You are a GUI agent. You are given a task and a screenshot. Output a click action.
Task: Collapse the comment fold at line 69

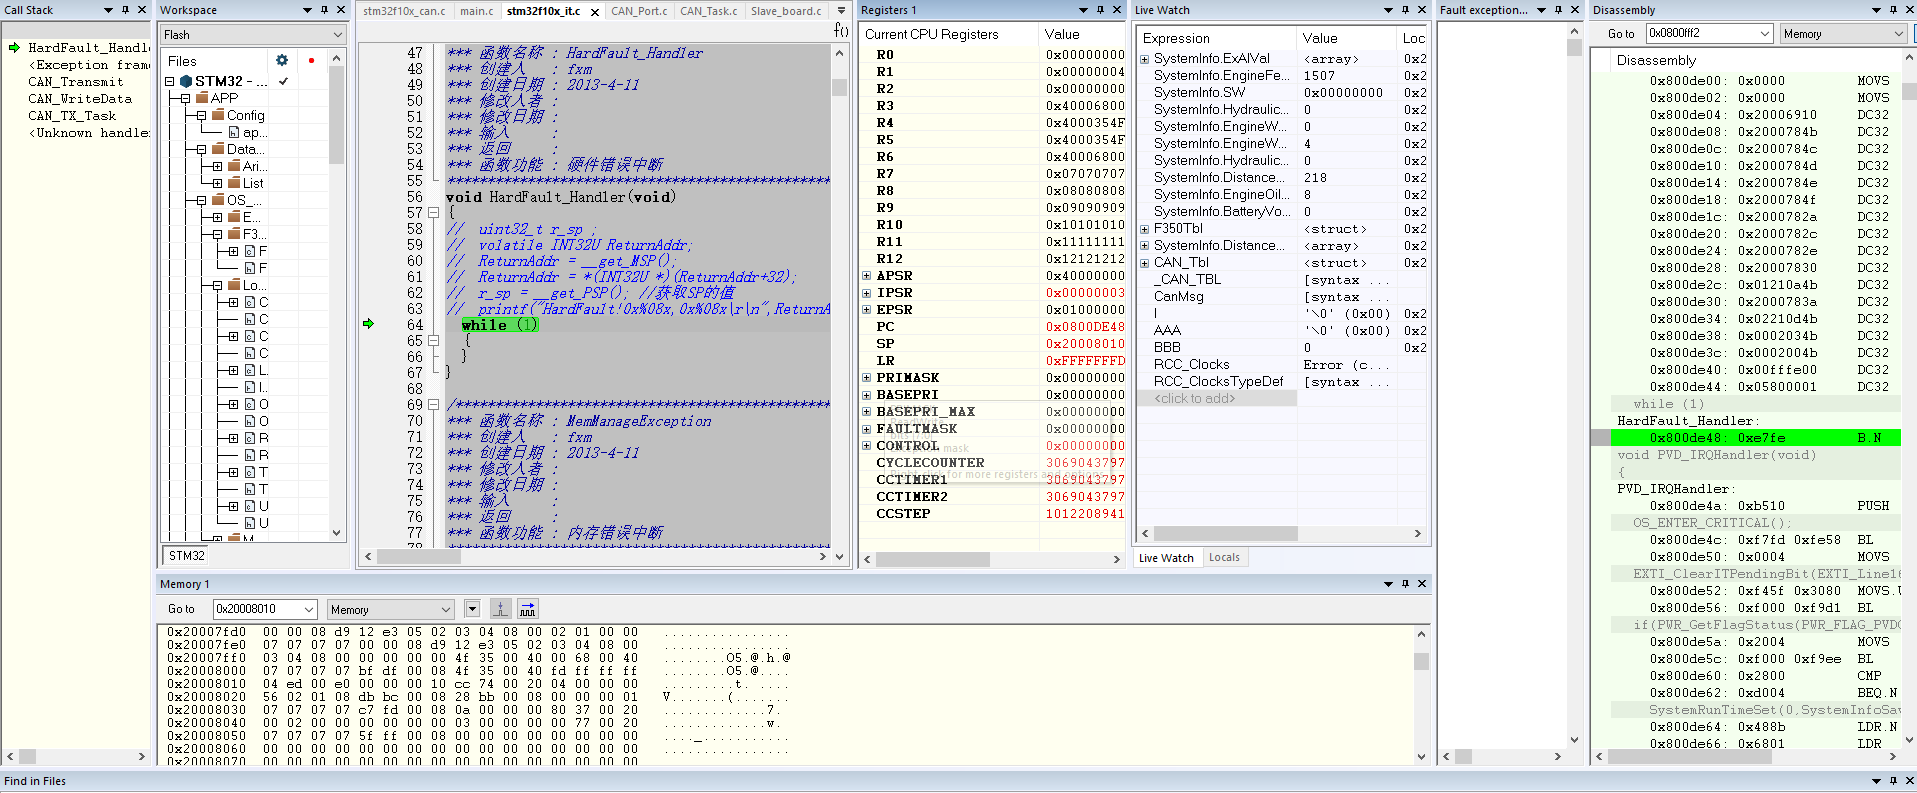click(433, 405)
